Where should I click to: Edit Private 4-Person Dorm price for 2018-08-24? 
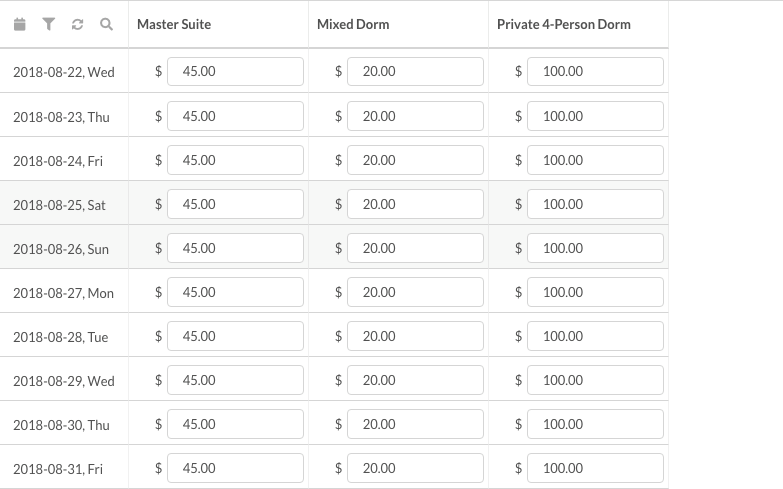point(595,160)
